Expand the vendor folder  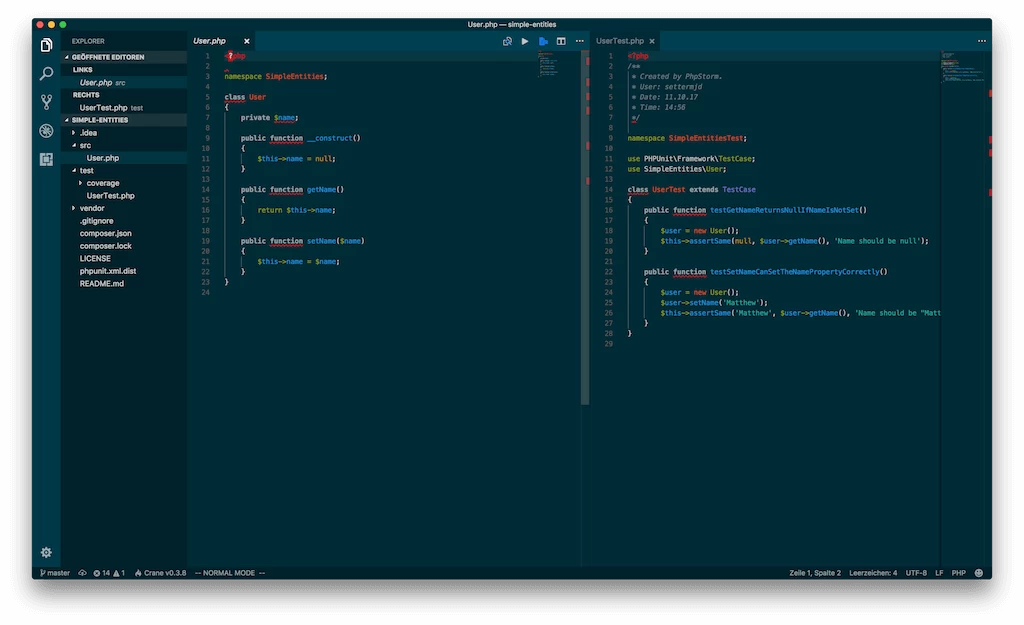pyautogui.click(x=91, y=208)
